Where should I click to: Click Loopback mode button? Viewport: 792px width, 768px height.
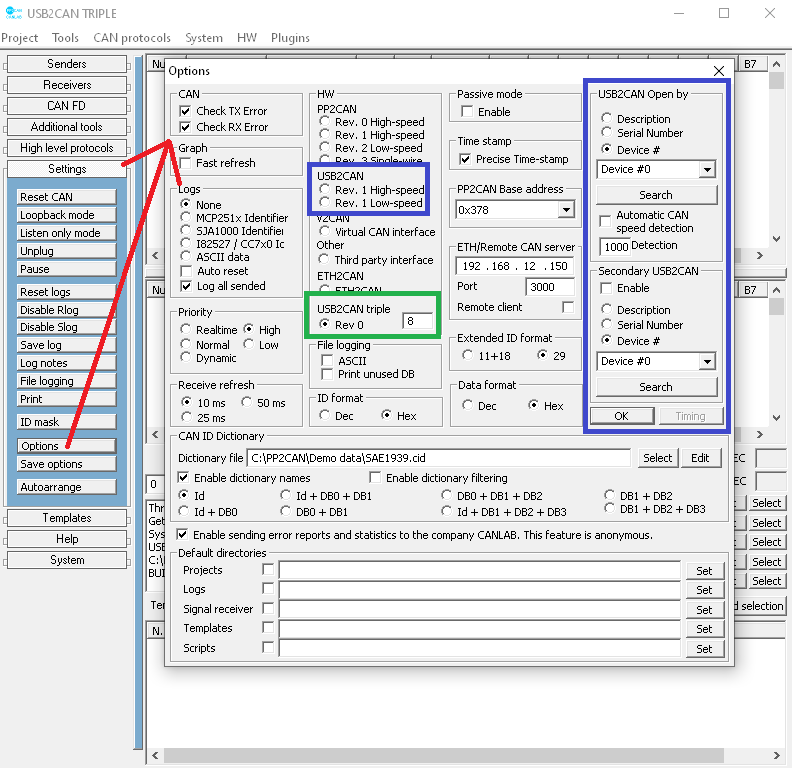[67, 215]
